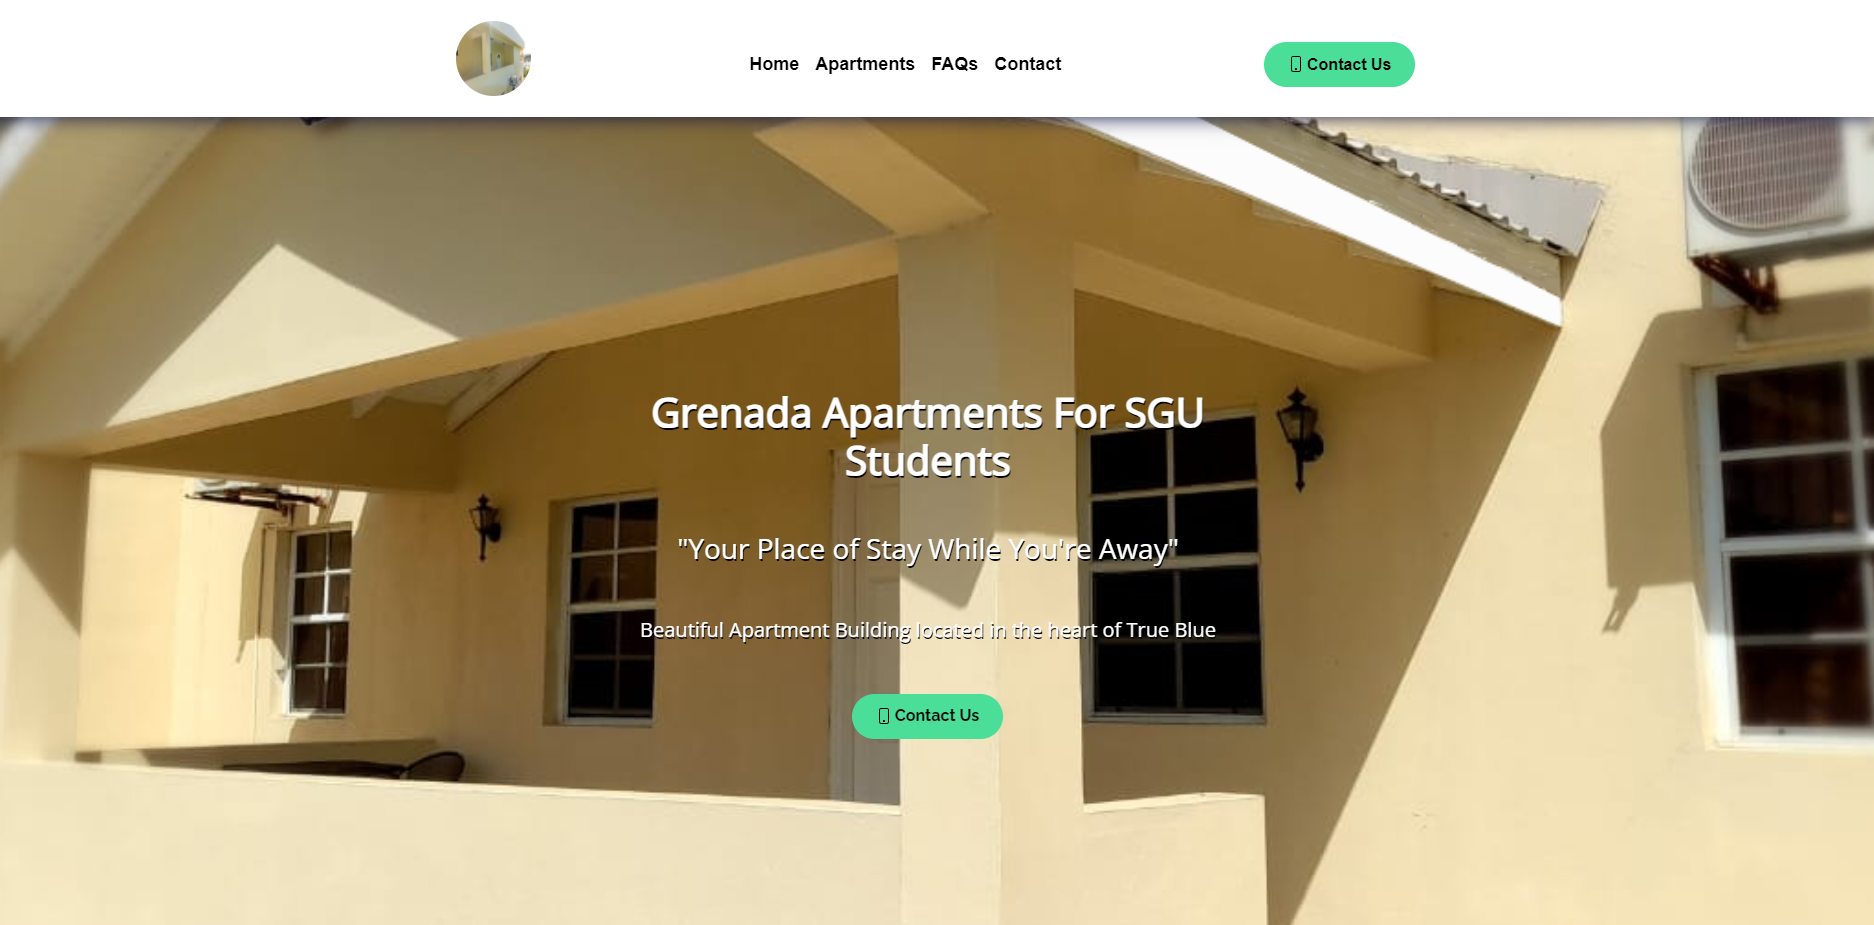Viewport: 1874px width, 925px height.
Task: Click the phone icon in header Contact Us button
Action: coord(1295,64)
